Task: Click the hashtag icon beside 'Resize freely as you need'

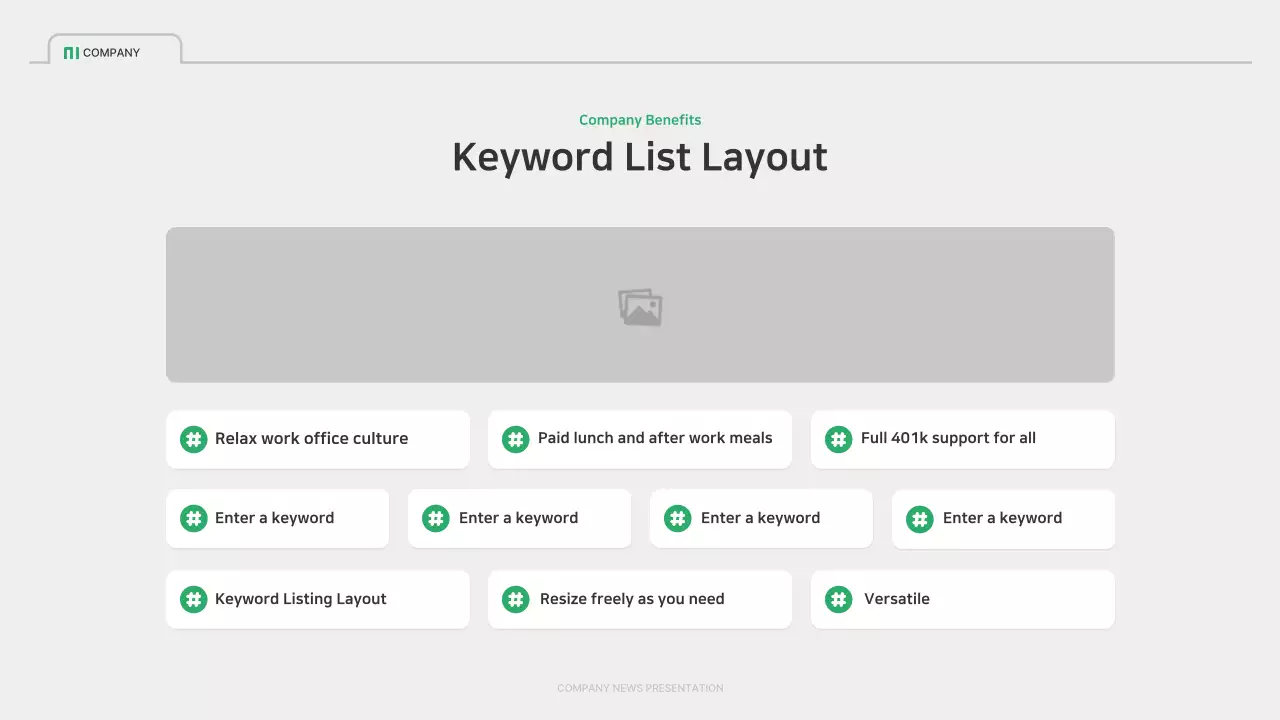Action: [515, 599]
